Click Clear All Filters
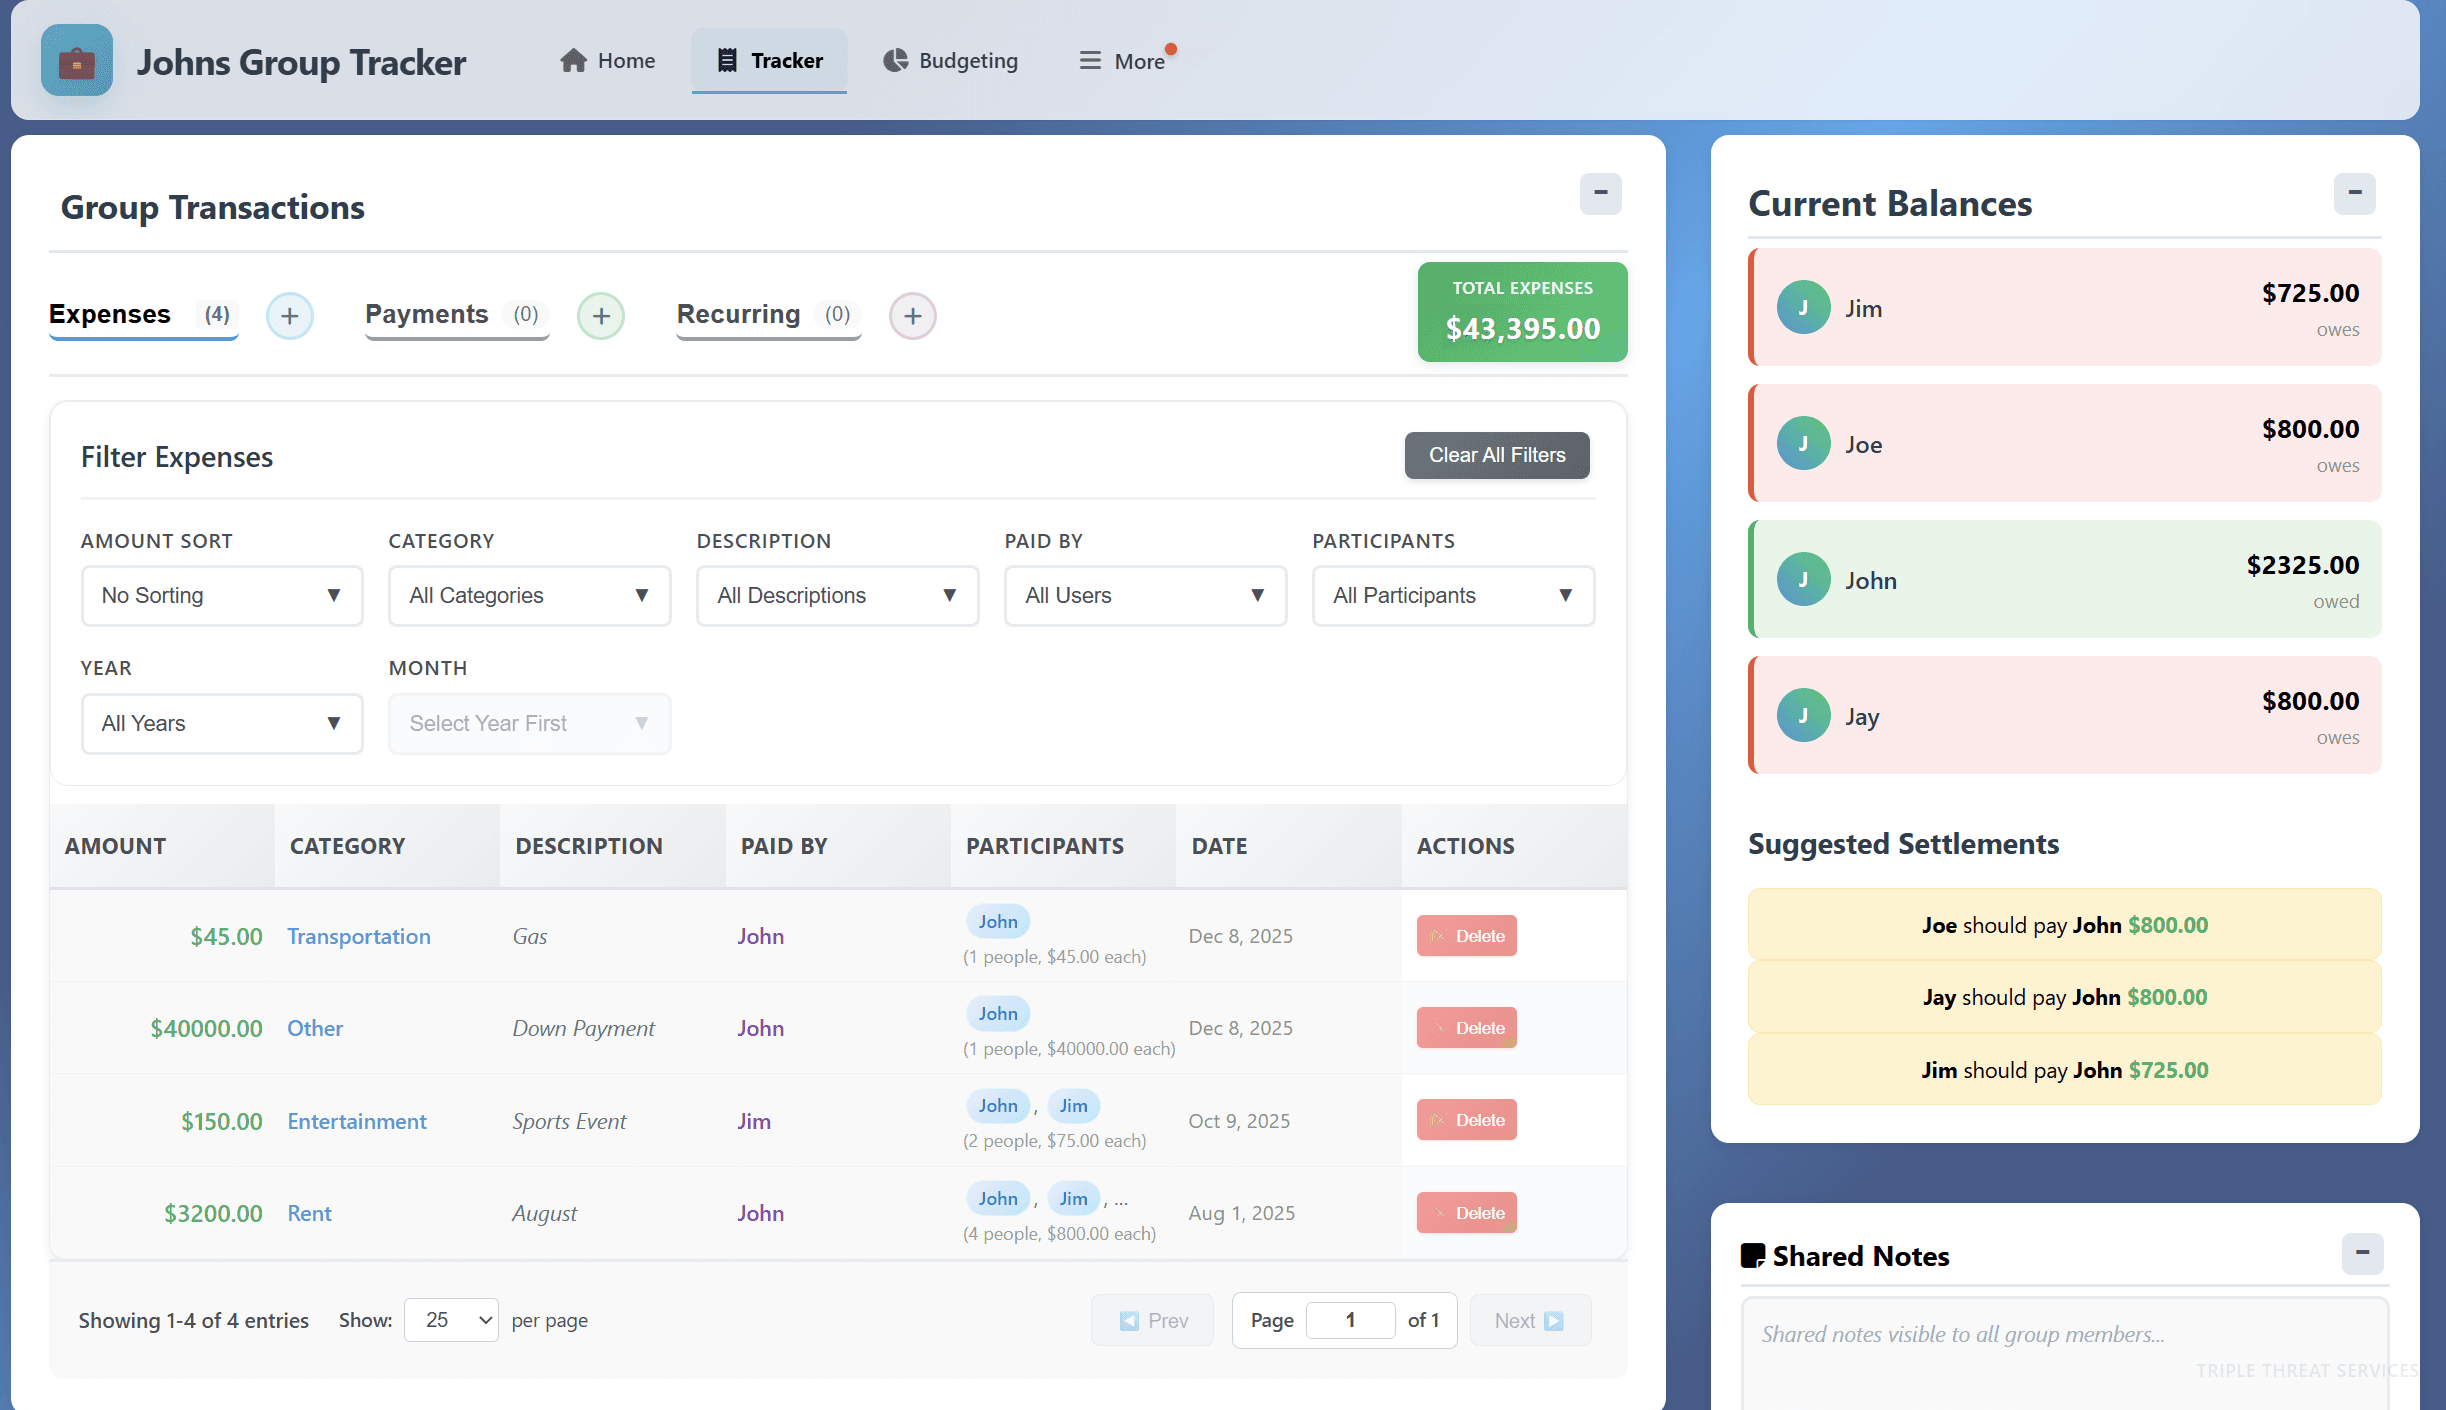This screenshot has height=1410, width=2446. (x=1495, y=455)
